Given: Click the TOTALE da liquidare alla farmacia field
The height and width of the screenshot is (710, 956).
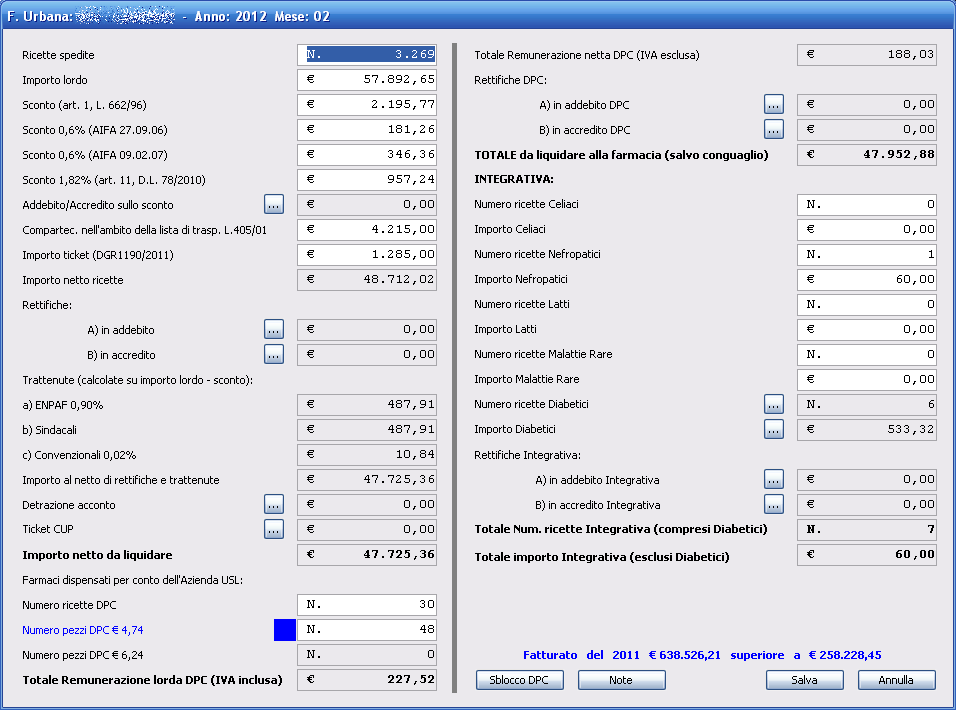Looking at the screenshot, I should click(867, 155).
